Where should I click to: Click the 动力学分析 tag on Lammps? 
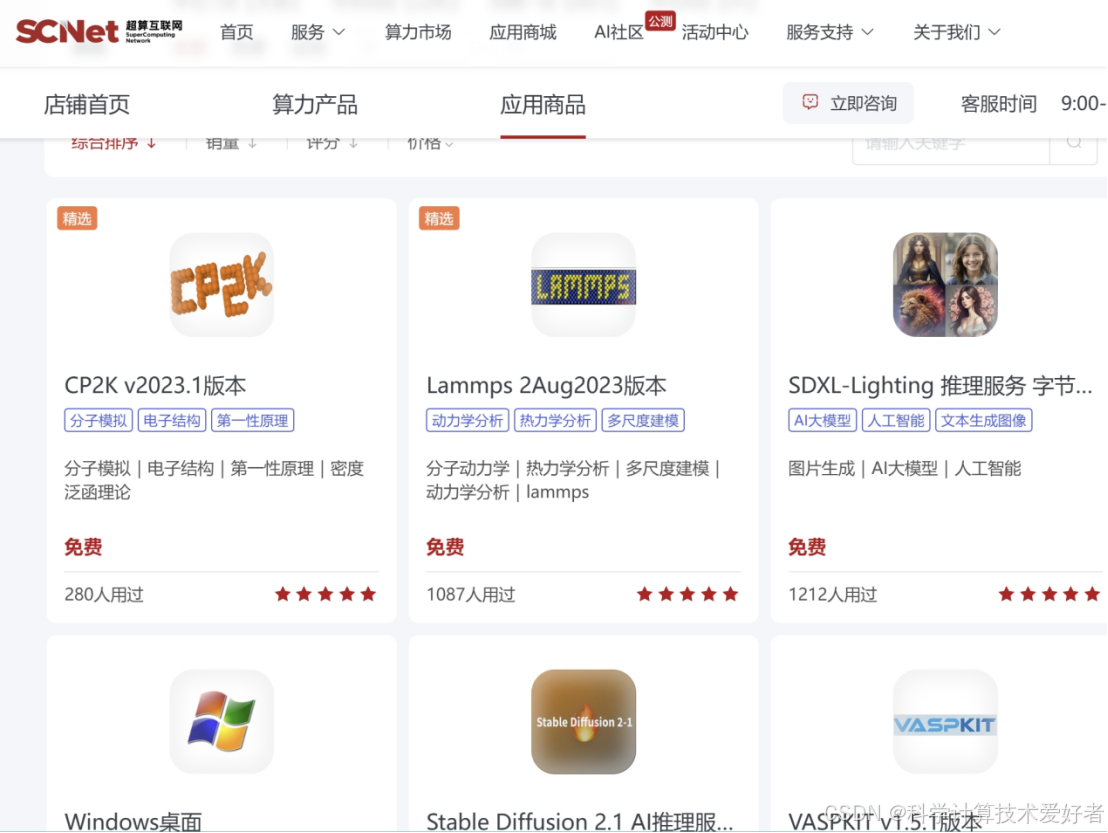[467, 420]
